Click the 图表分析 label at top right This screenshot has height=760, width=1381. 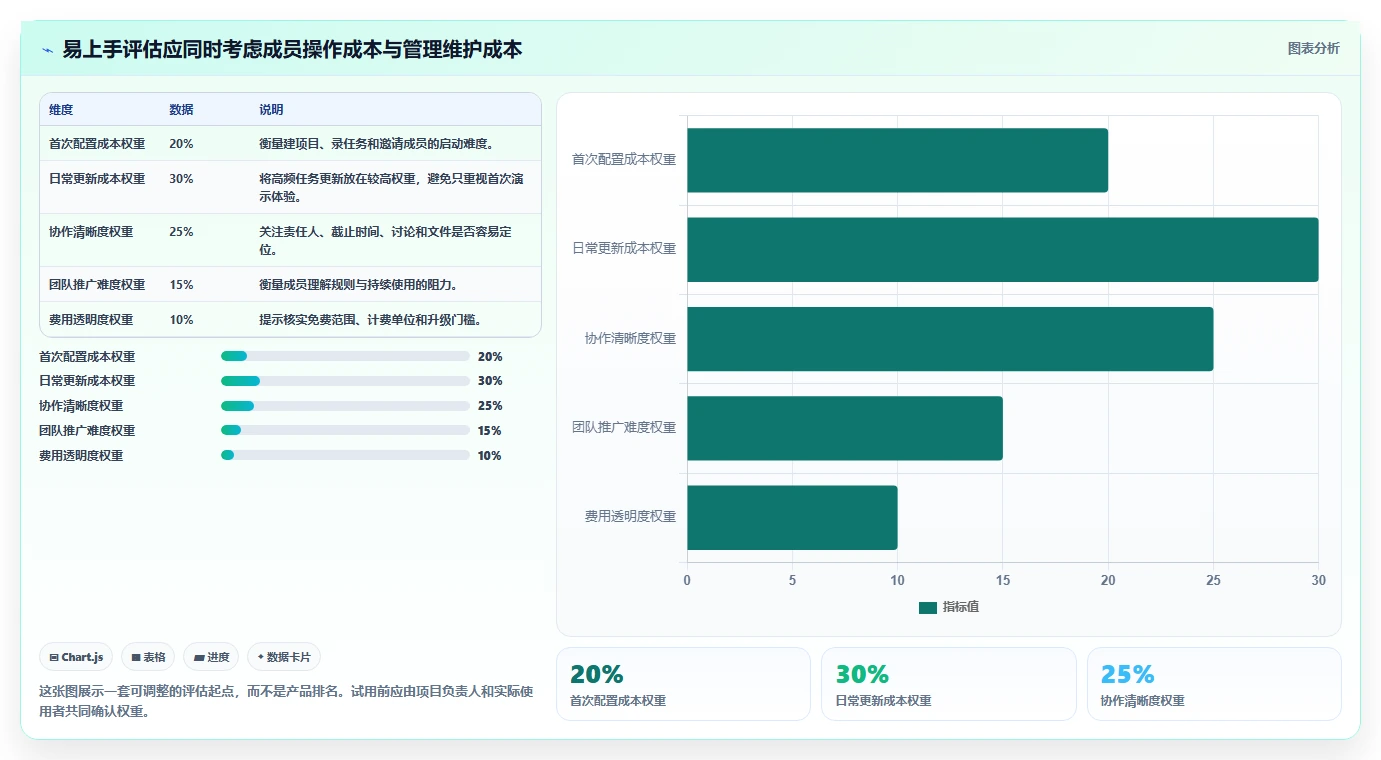click(1313, 48)
